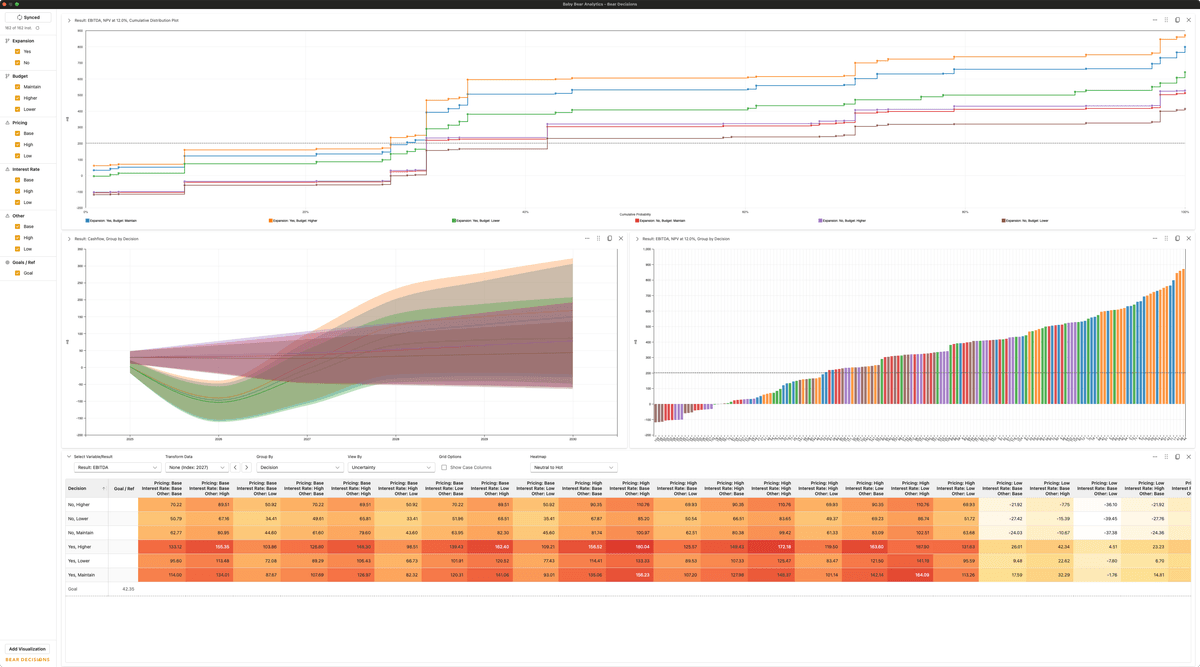Uncheck Yes under the Expansion filter
Image resolution: width=1200 pixels, height=667 pixels.
coord(17,51)
